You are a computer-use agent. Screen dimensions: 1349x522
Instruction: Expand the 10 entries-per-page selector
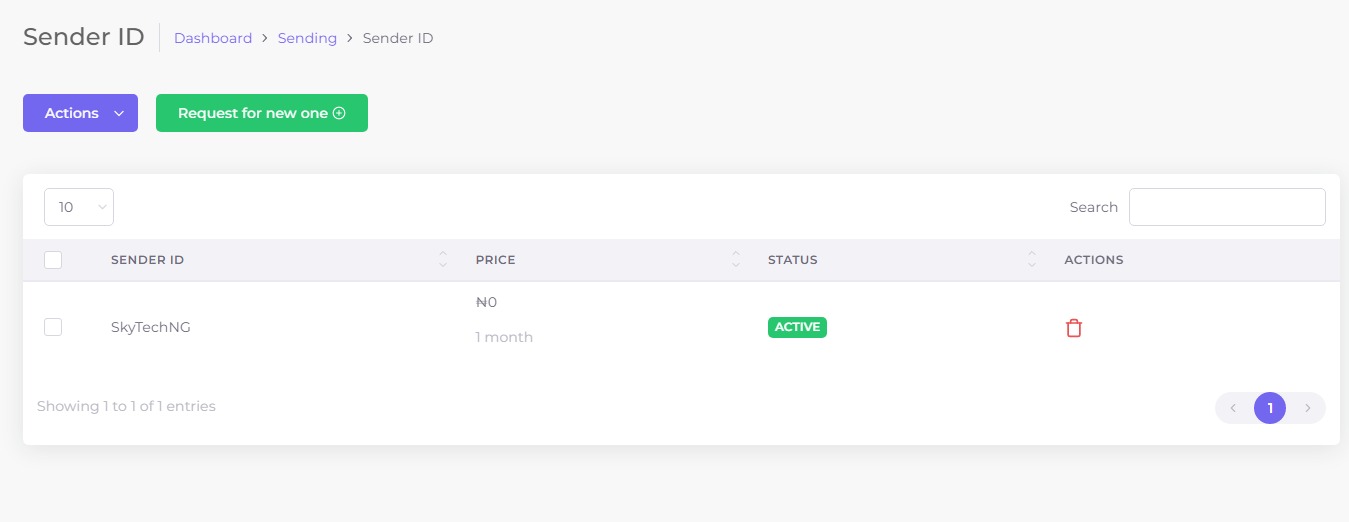tap(79, 207)
